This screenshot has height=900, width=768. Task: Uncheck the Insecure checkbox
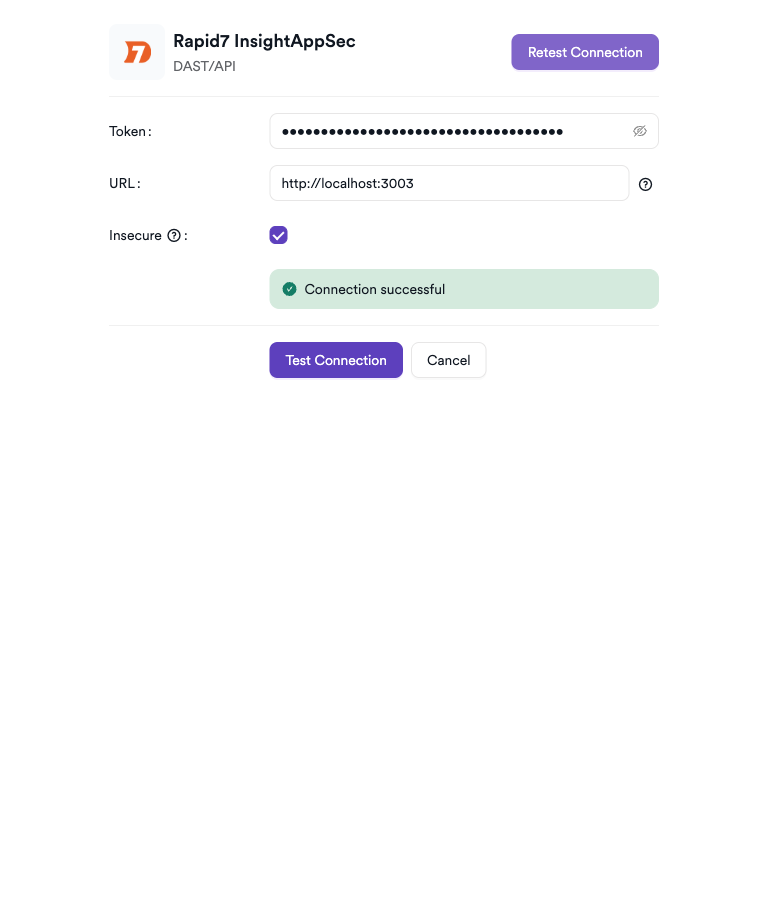(278, 235)
